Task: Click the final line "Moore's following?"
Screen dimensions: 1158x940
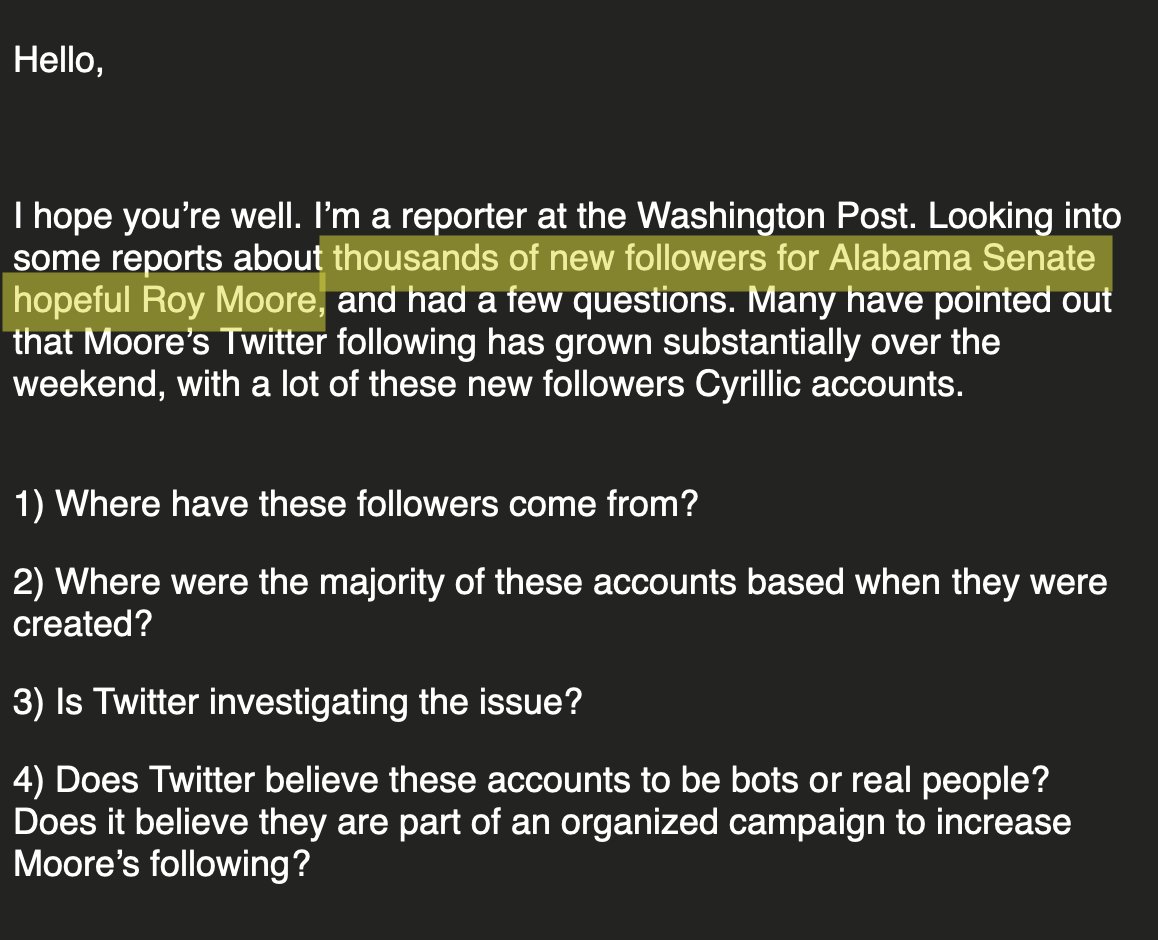Action: tap(162, 864)
